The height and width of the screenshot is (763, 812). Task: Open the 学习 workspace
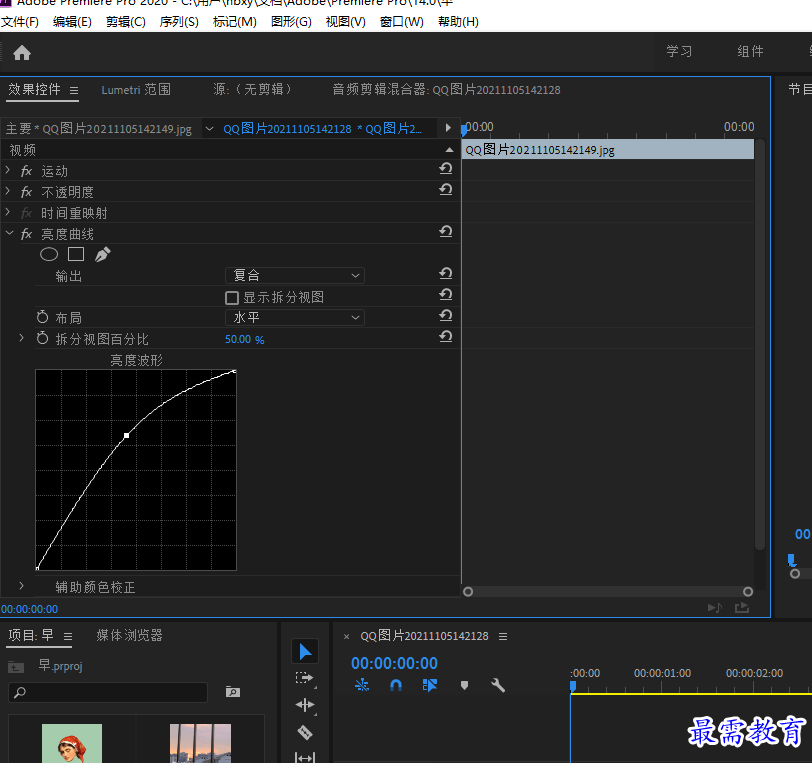[679, 51]
